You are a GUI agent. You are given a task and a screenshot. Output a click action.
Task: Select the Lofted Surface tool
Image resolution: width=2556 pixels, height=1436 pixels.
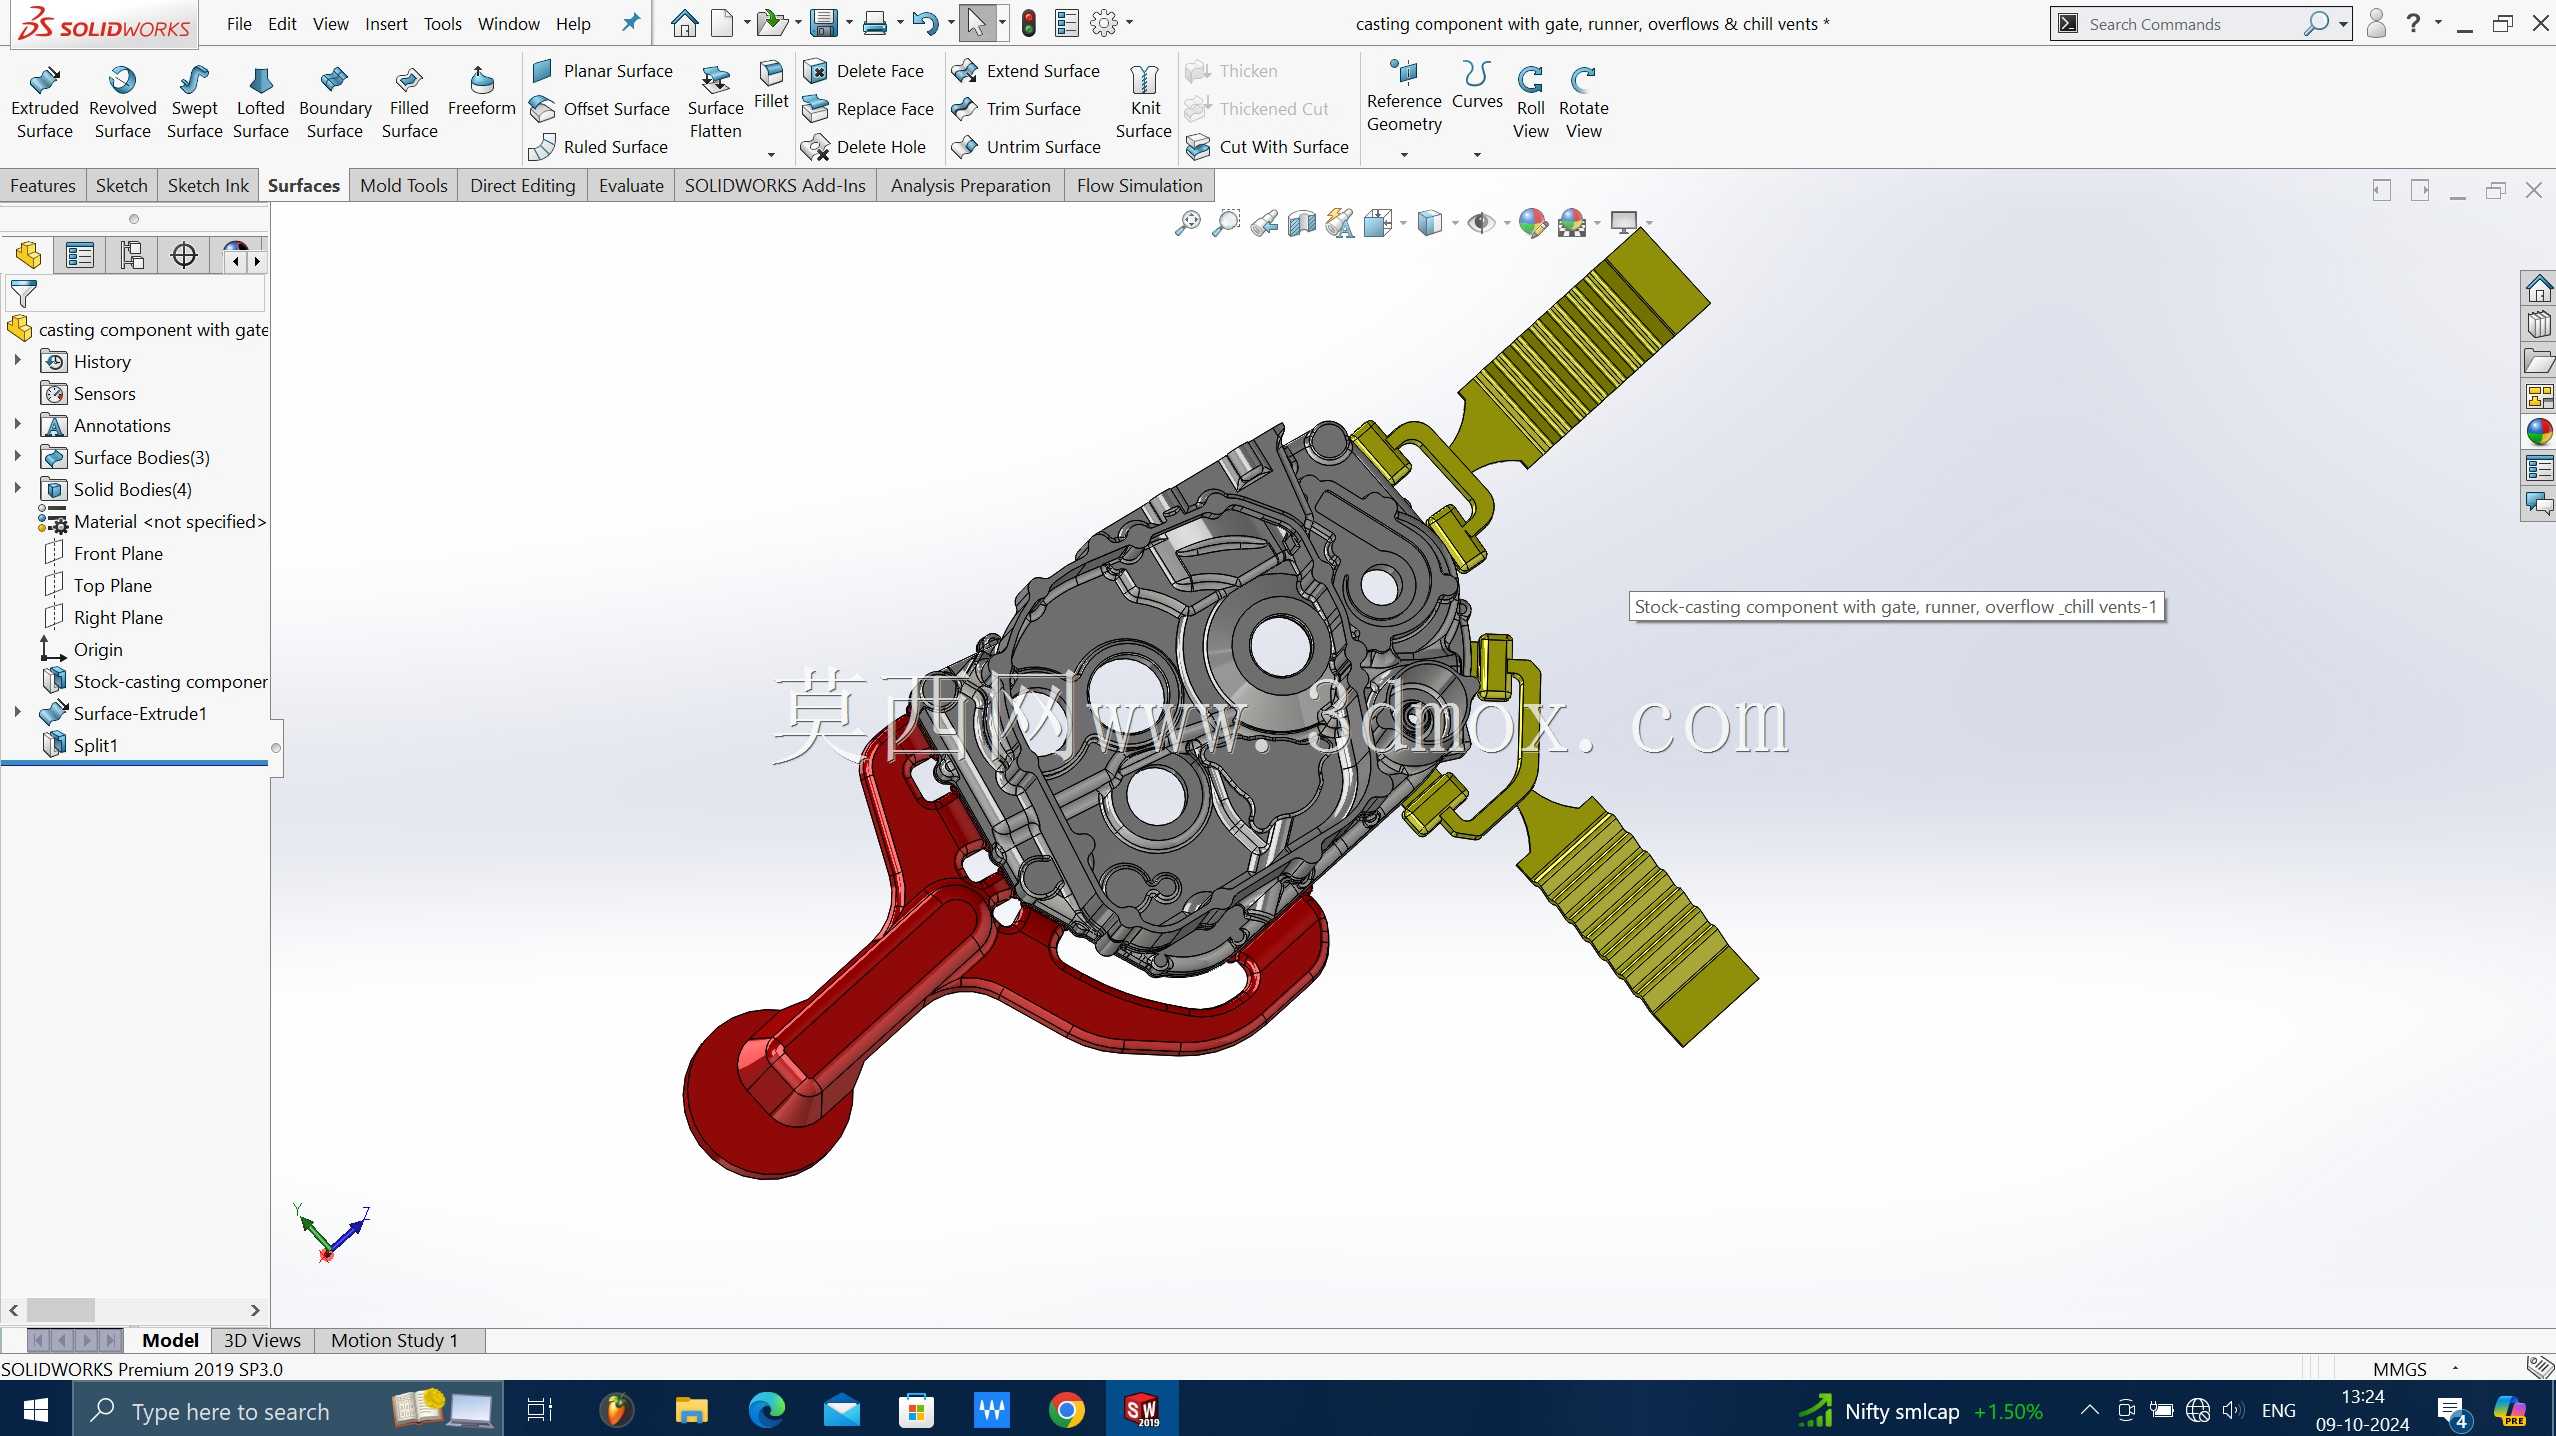tap(260, 103)
